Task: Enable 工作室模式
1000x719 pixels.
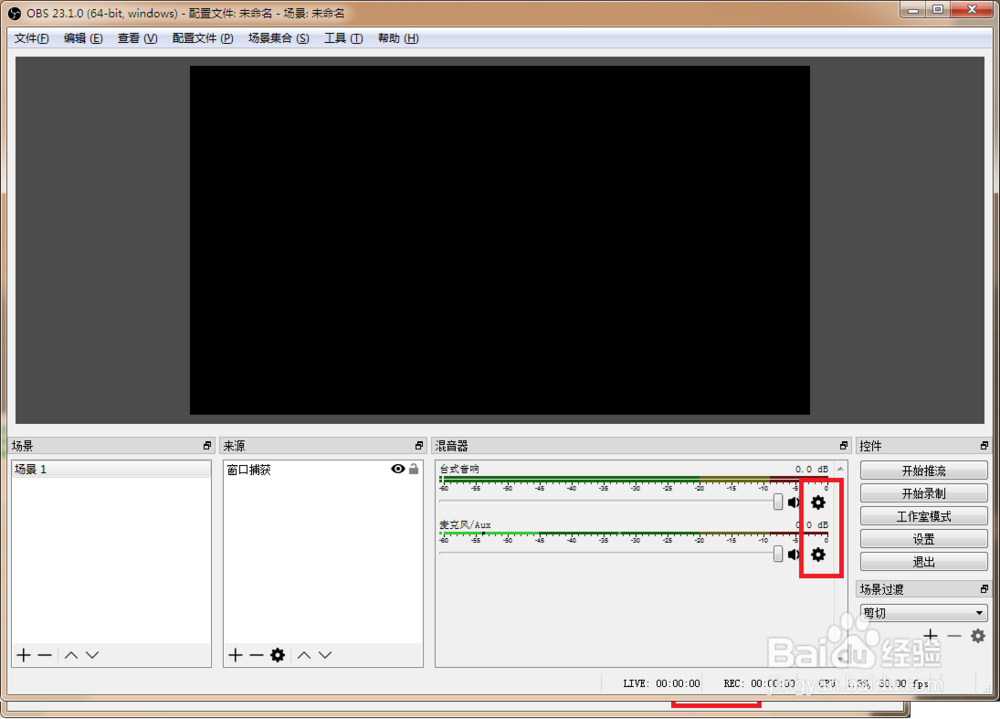Action: click(923, 515)
